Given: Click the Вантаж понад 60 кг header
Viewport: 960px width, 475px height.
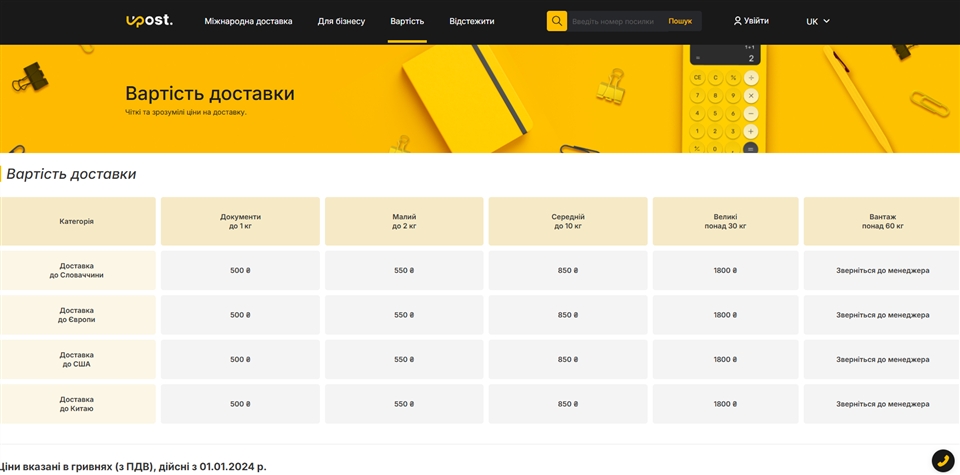Looking at the screenshot, I should click(x=882, y=221).
